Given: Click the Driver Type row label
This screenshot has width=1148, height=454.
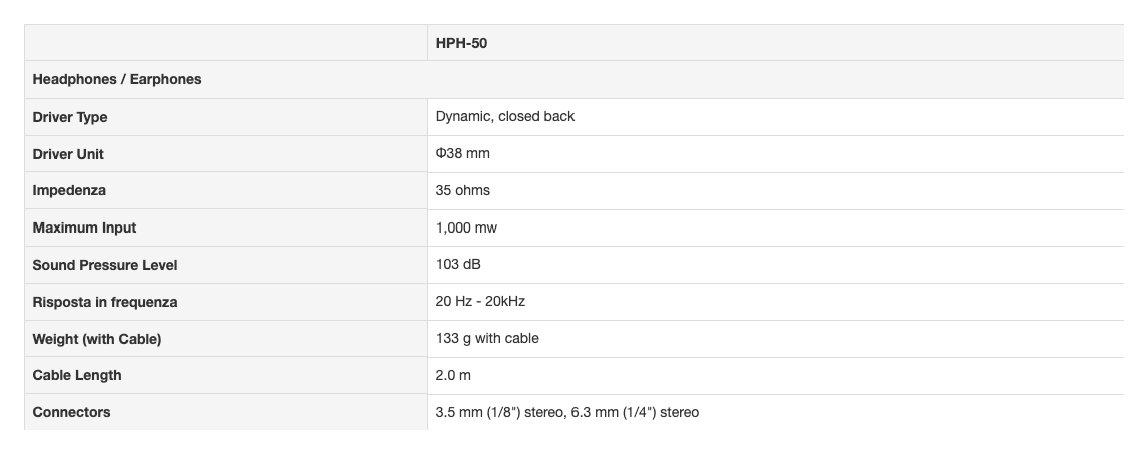Looking at the screenshot, I should (x=70, y=117).
